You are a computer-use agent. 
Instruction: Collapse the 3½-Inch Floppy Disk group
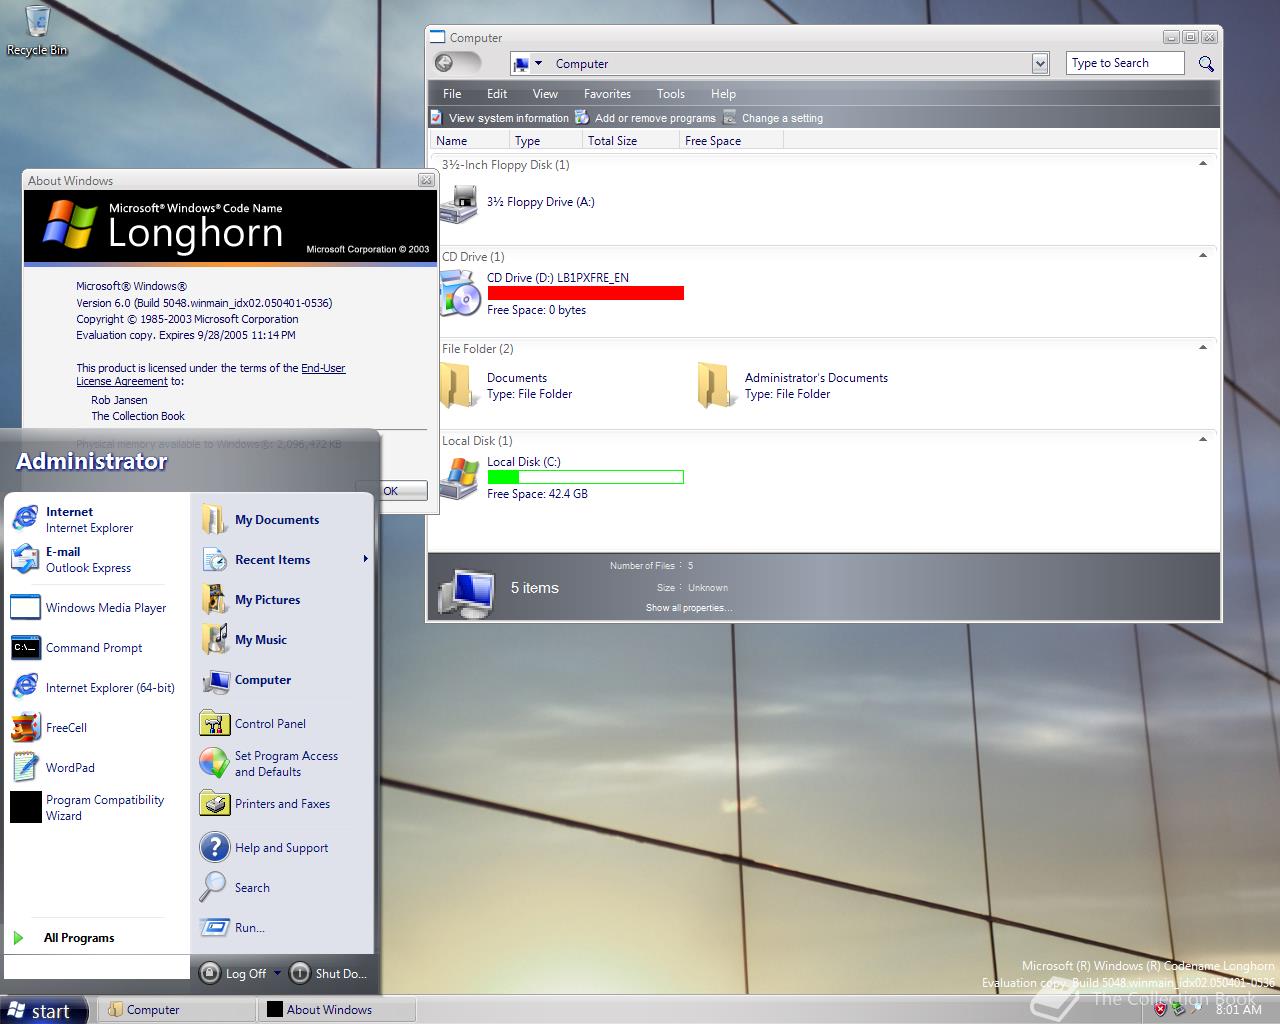pyautogui.click(x=1203, y=164)
